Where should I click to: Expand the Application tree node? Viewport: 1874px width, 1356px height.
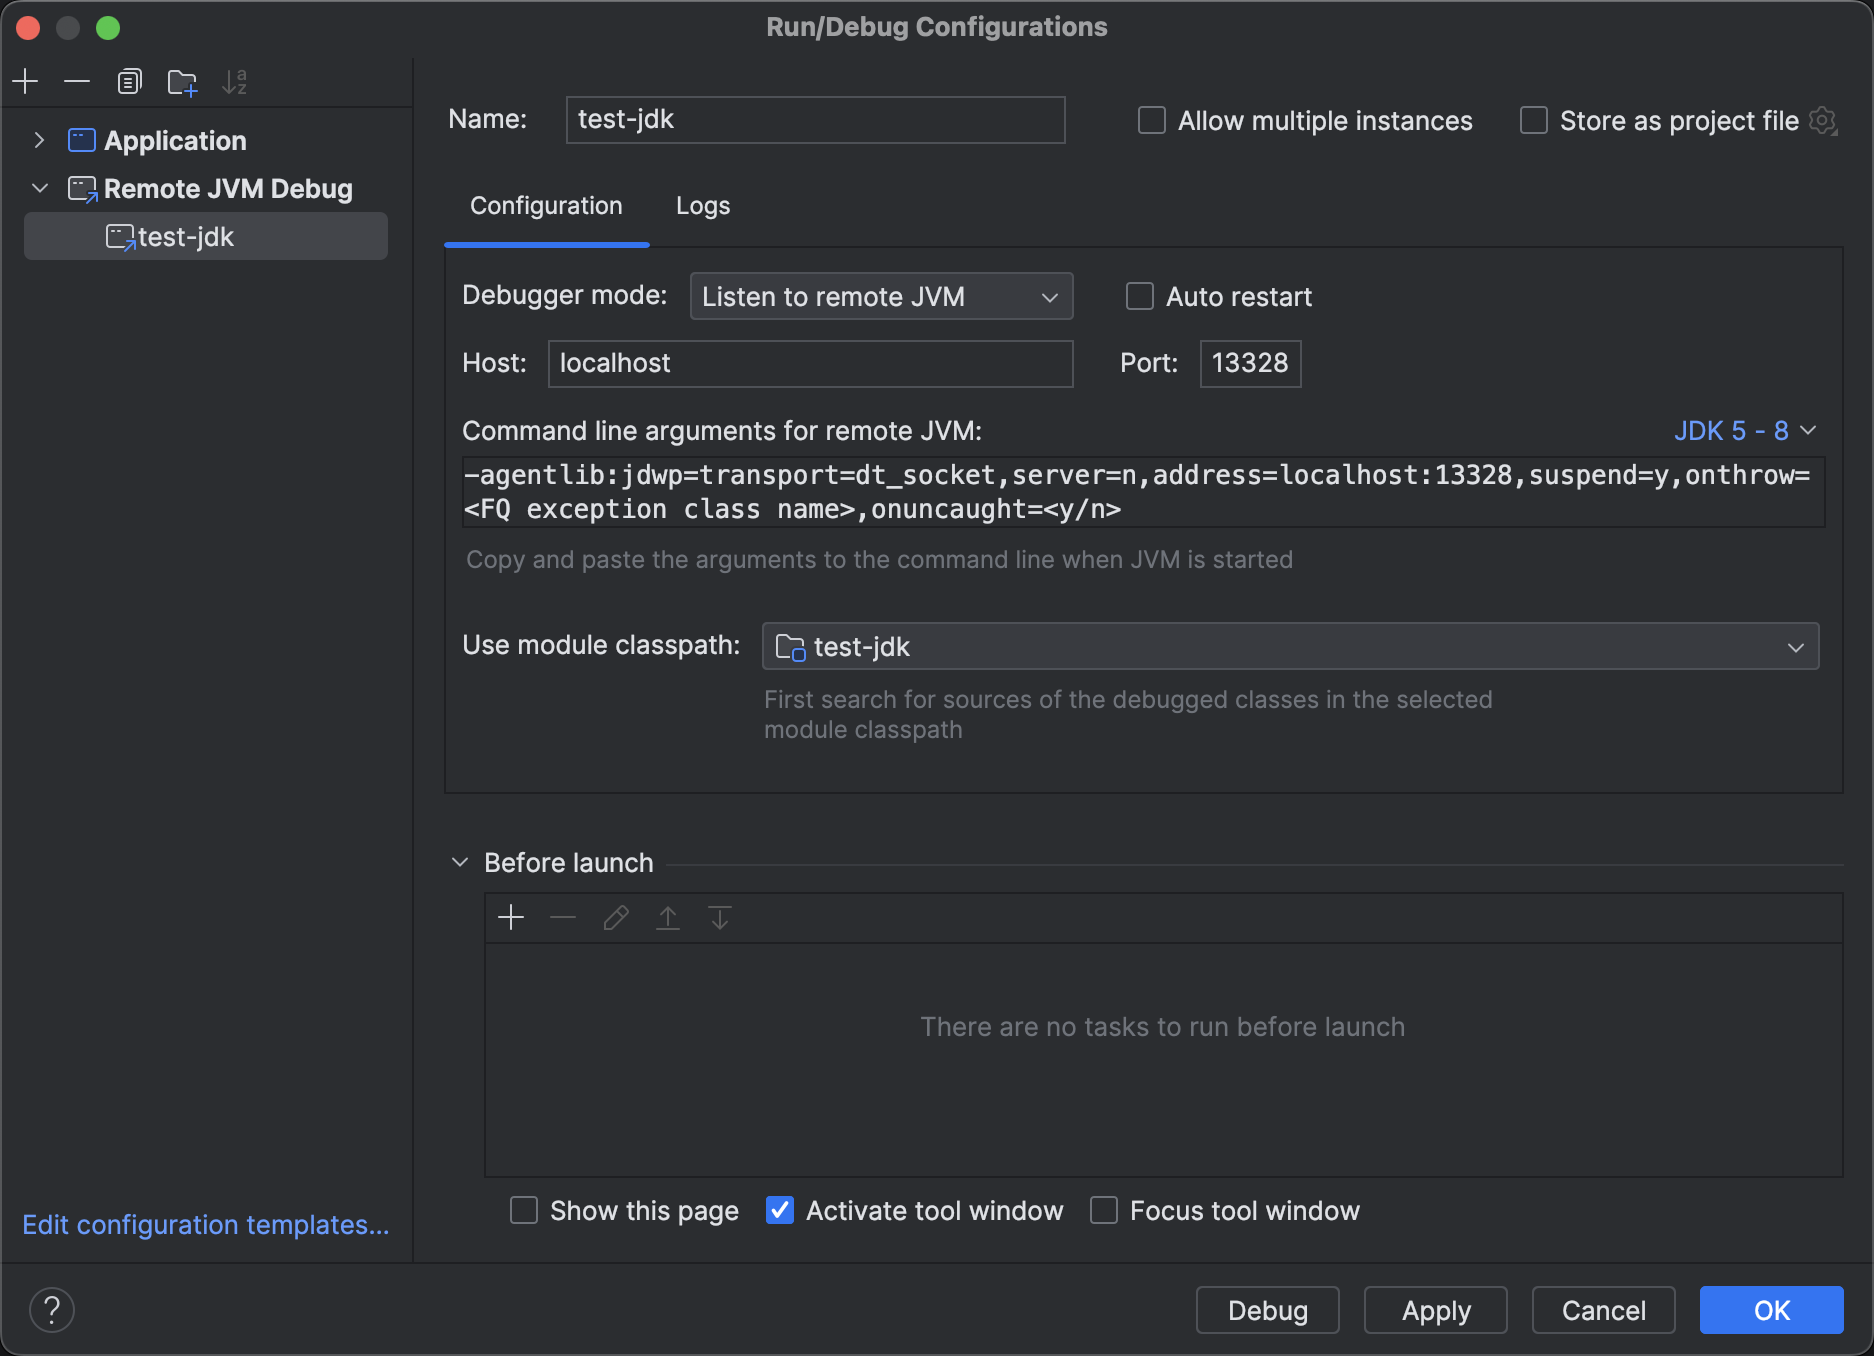tap(39, 141)
